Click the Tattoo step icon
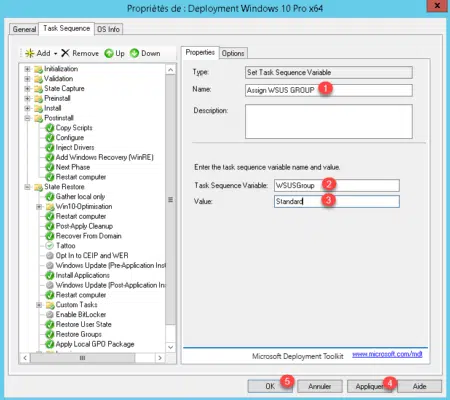 coord(50,246)
